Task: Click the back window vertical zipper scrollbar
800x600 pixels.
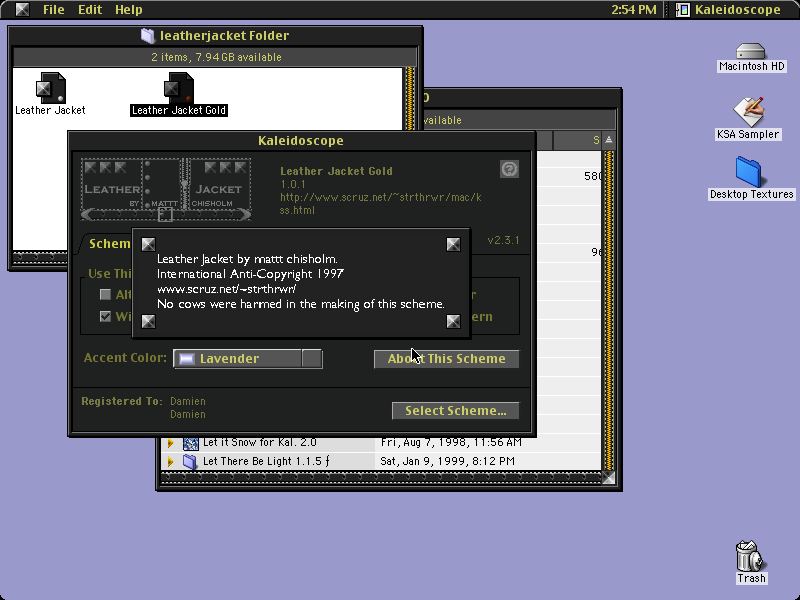Action: click(x=608, y=310)
